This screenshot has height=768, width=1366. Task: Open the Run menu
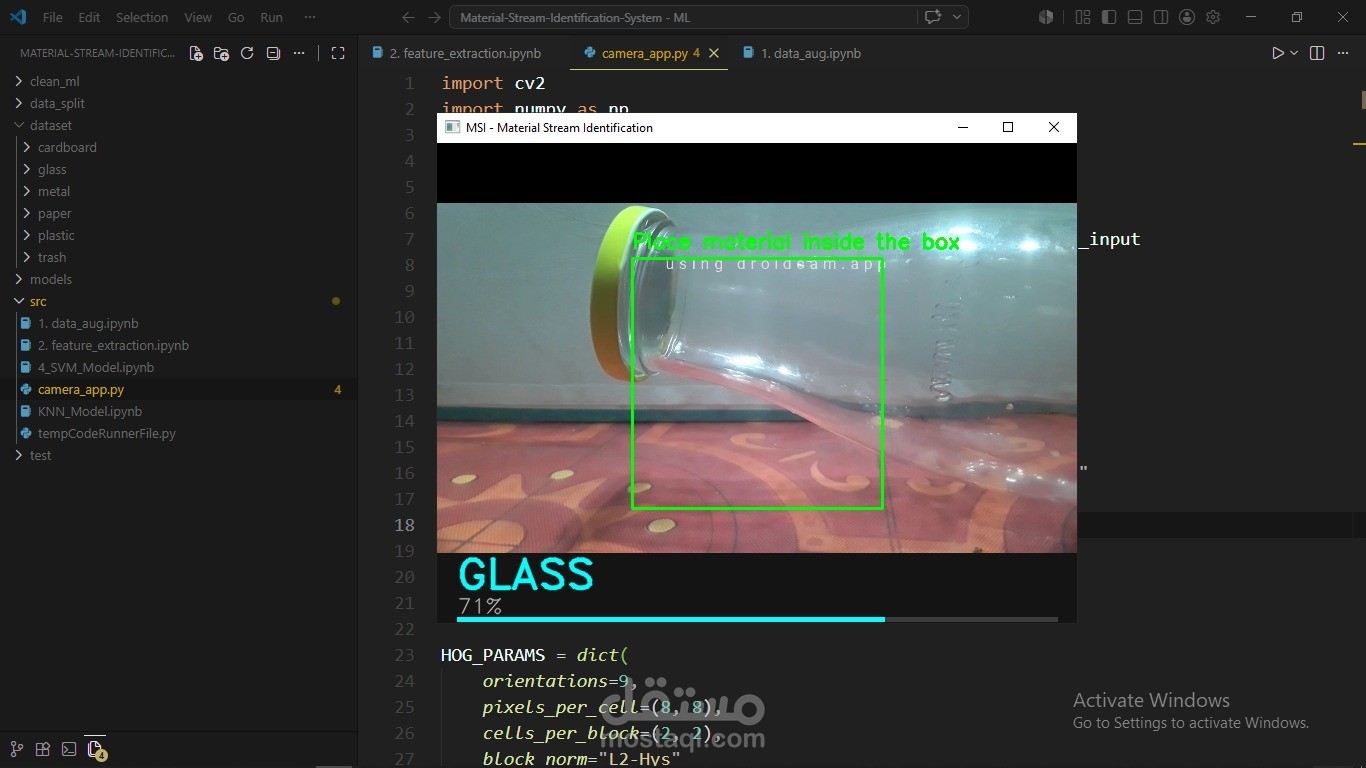click(x=271, y=17)
